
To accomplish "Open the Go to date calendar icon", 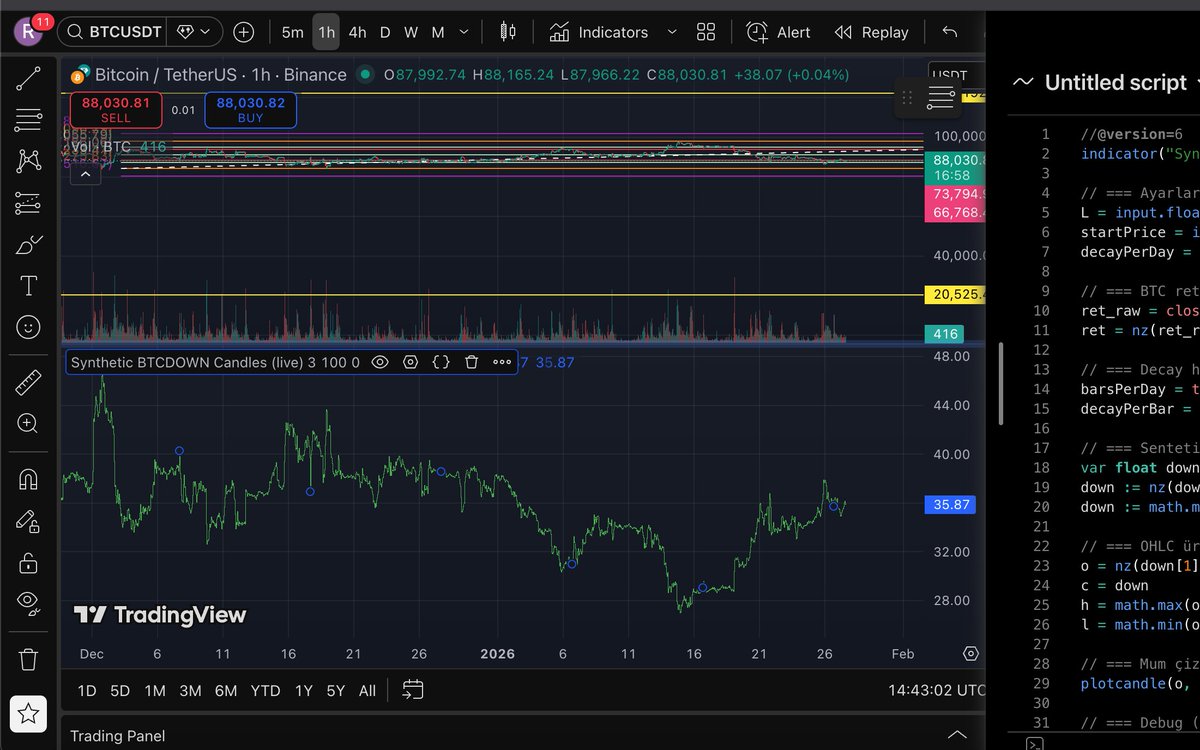I will coord(412,689).
